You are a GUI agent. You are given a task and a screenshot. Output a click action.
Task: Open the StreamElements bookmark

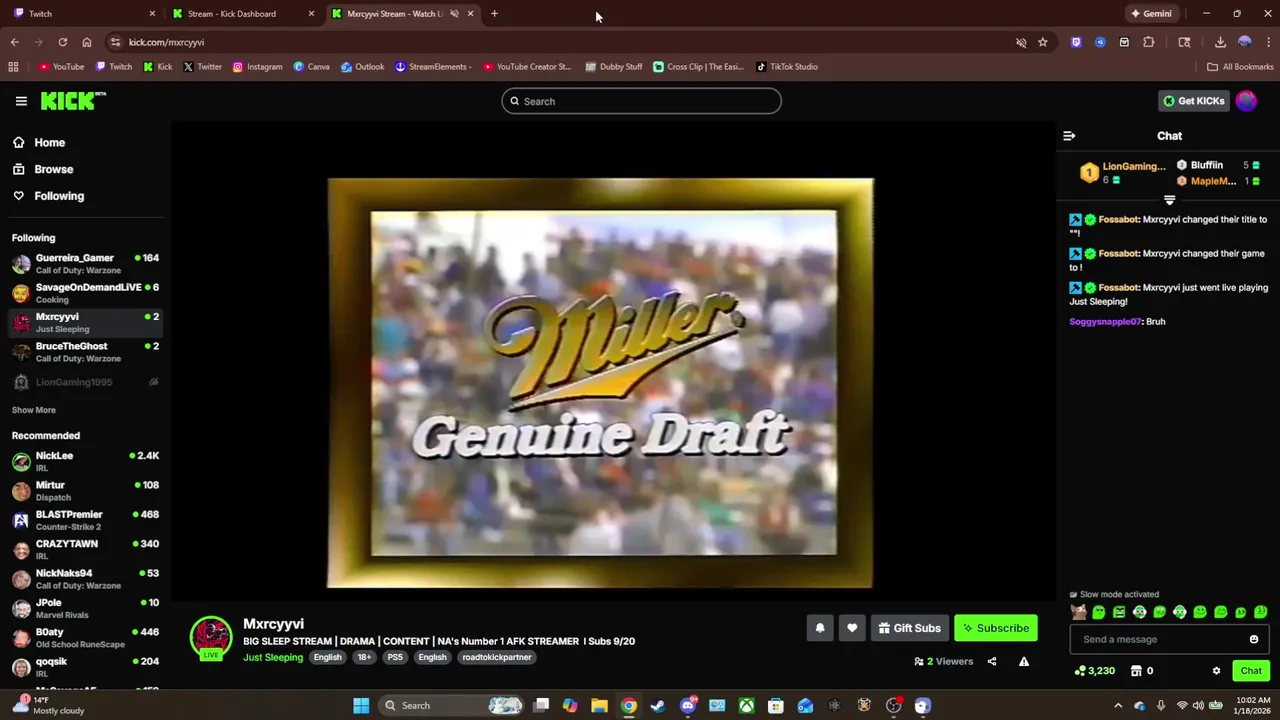pos(433,67)
